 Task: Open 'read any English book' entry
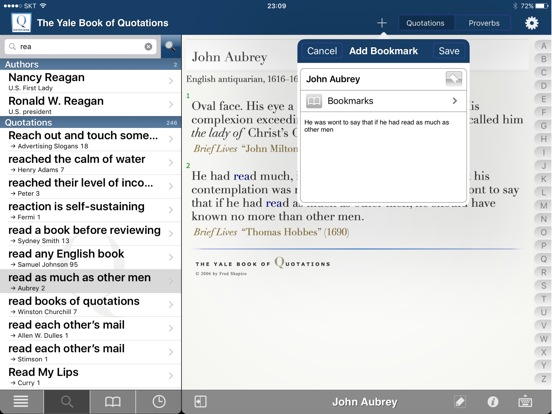[x=90, y=258]
